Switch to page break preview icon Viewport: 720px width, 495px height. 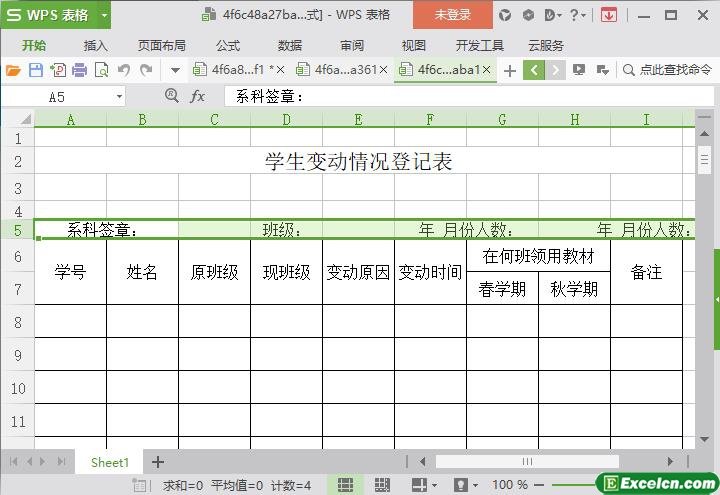[382, 485]
